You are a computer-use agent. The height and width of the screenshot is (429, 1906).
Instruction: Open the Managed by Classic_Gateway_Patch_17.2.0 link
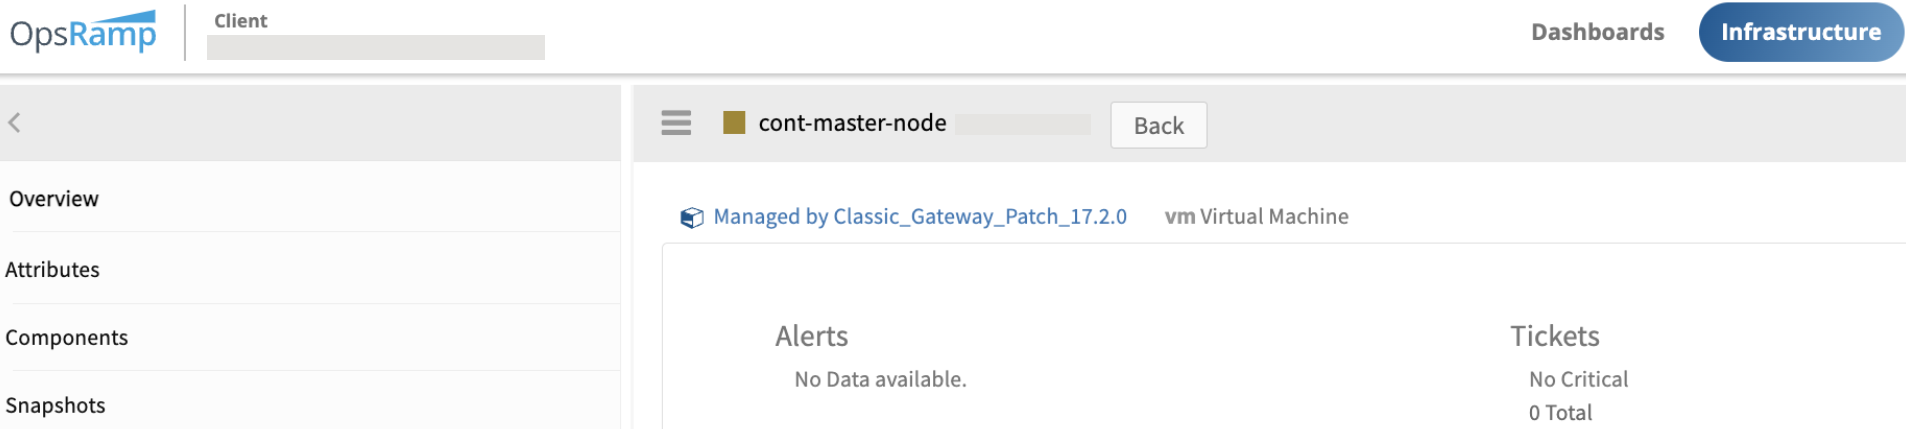tap(919, 216)
